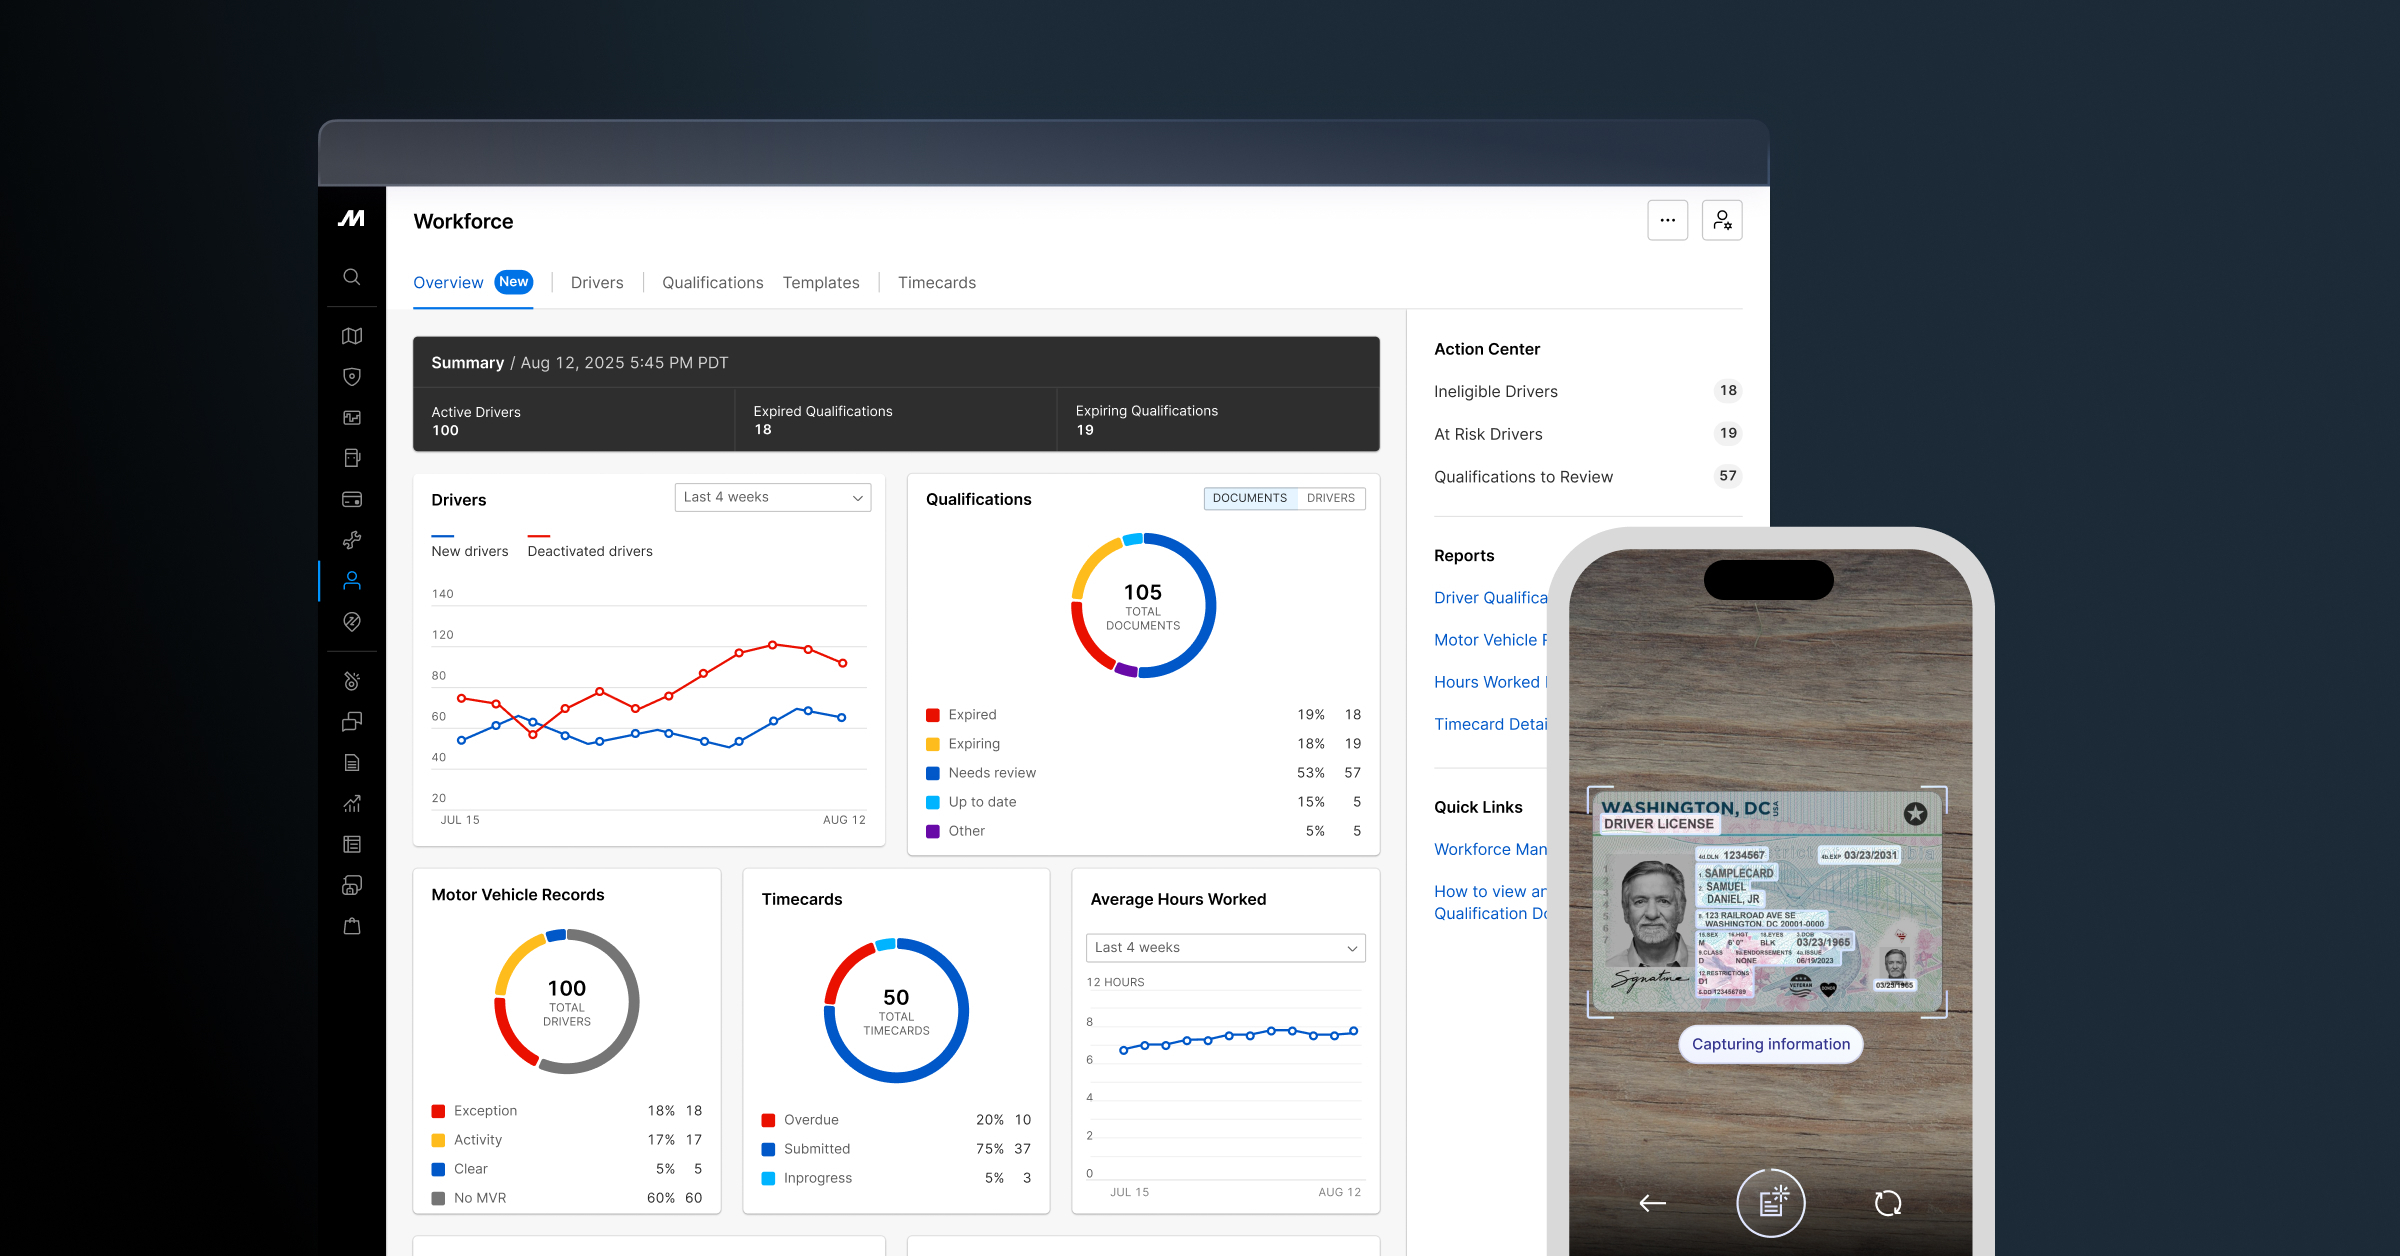Open the search icon in sidebar
Screen dimensions: 2400x1256
click(x=352, y=277)
